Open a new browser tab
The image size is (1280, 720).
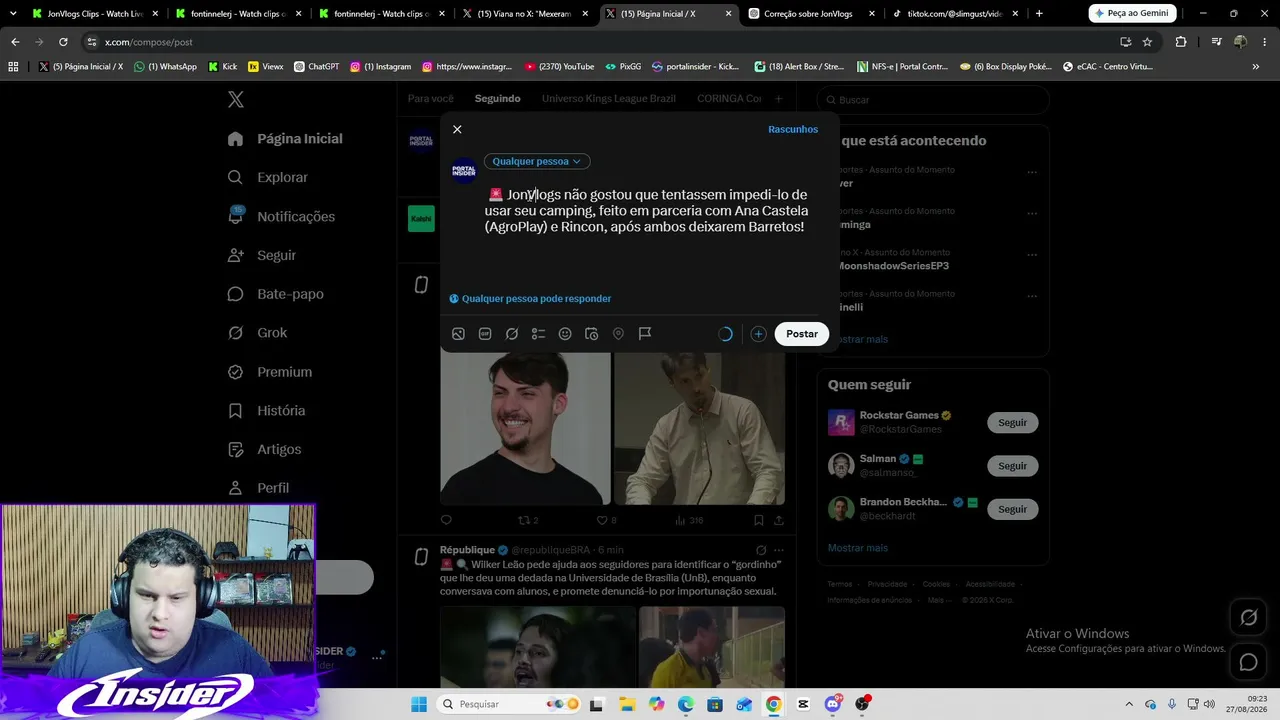point(1039,14)
